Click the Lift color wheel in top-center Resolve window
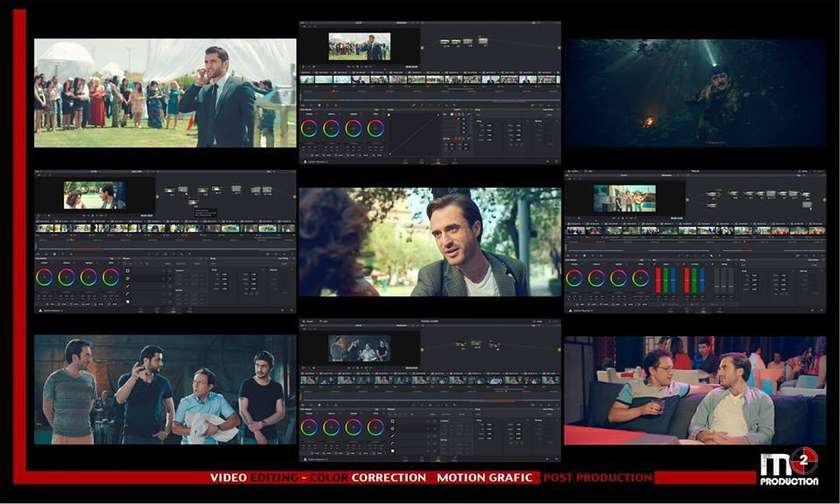The height and width of the screenshot is (504, 840). click(309, 128)
